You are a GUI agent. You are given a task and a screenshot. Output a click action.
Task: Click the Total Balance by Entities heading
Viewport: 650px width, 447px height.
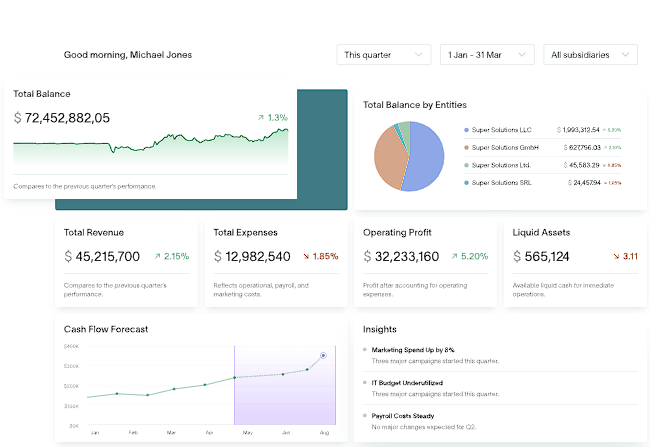click(x=415, y=105)
